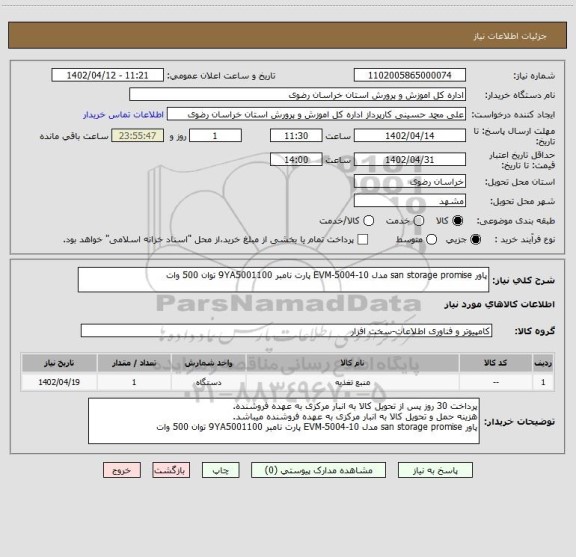The height and width of the screenshot is (557, 576).
Task: Click the کد کالا column header
Action: point(496,363)
